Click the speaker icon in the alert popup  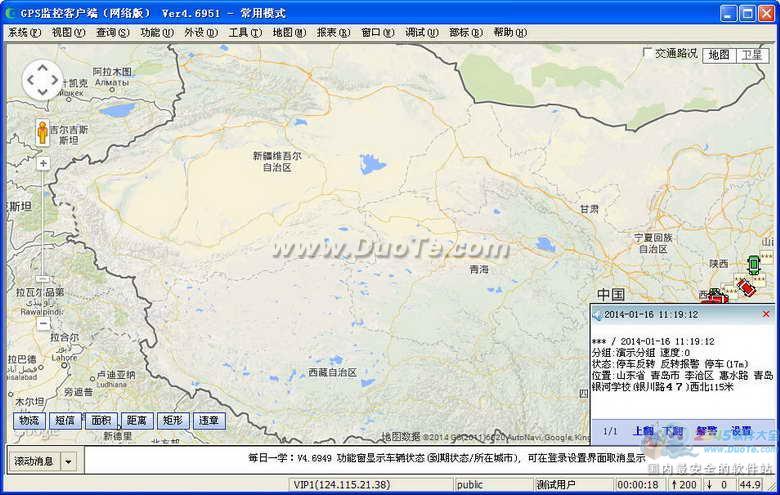pyautogui.click(x=597, y=314)
